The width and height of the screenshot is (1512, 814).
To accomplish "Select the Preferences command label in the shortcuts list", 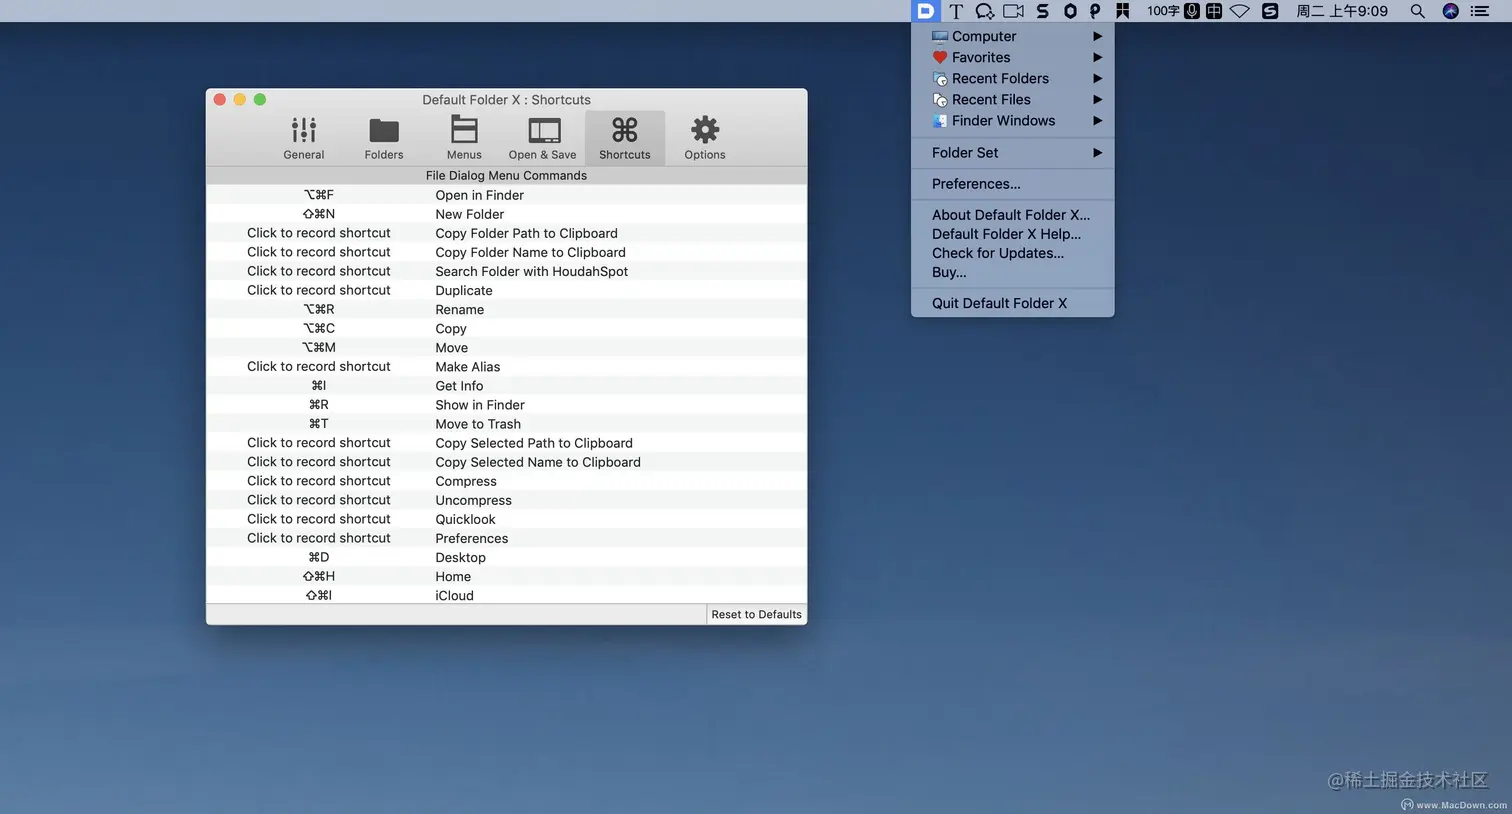I will pos(472,538).
